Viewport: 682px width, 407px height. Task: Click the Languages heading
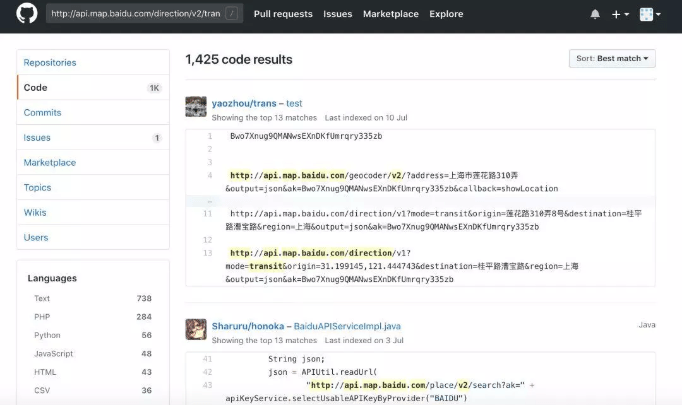click(52, 278)
